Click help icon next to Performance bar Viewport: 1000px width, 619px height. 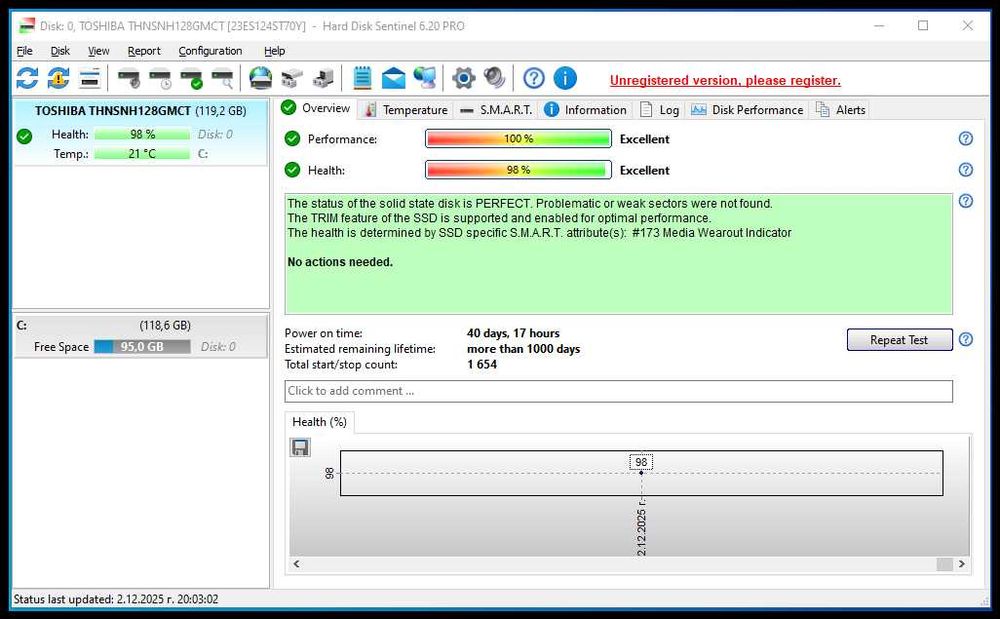(x=966, y=138)
